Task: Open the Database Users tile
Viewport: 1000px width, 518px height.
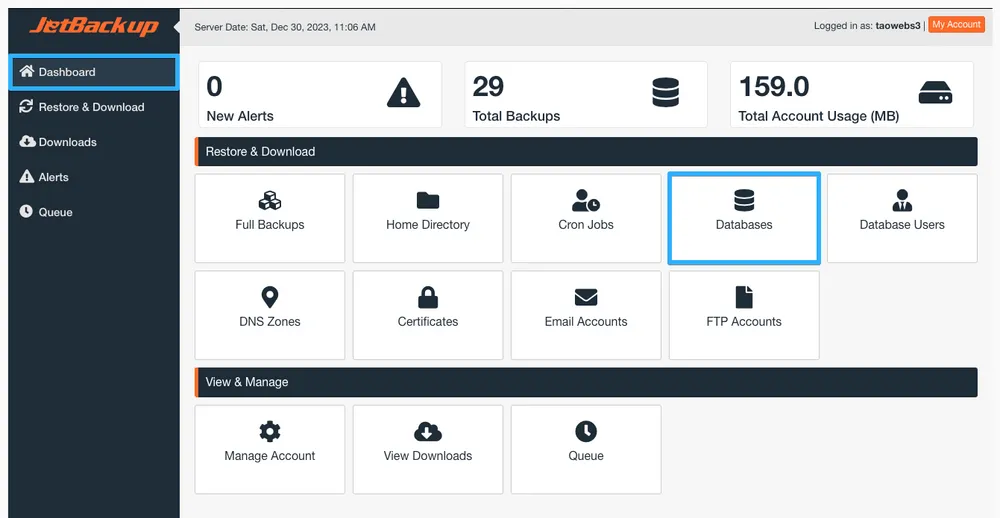Action: coord(902,218)
